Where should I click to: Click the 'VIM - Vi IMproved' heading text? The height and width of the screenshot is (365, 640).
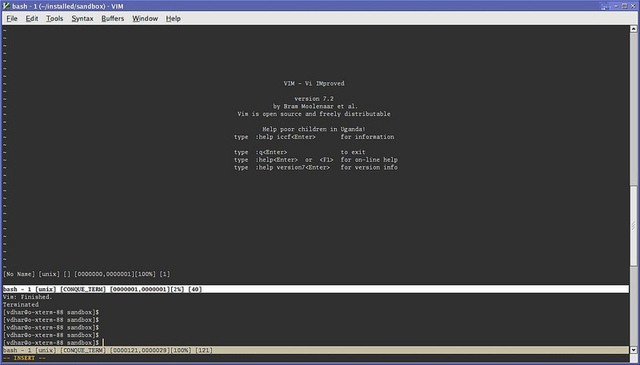(314, 83)
